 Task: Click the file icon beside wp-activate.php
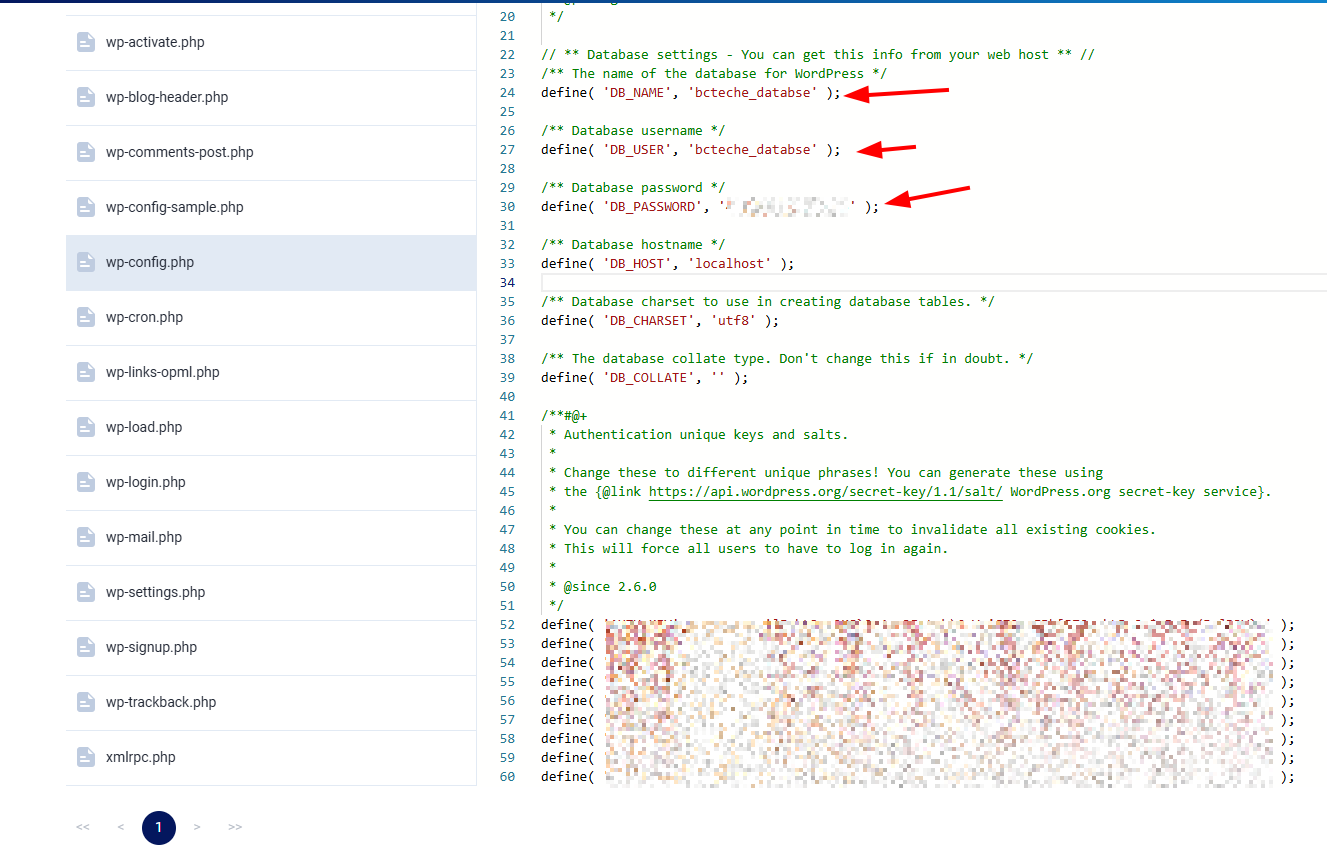[86, 42]
